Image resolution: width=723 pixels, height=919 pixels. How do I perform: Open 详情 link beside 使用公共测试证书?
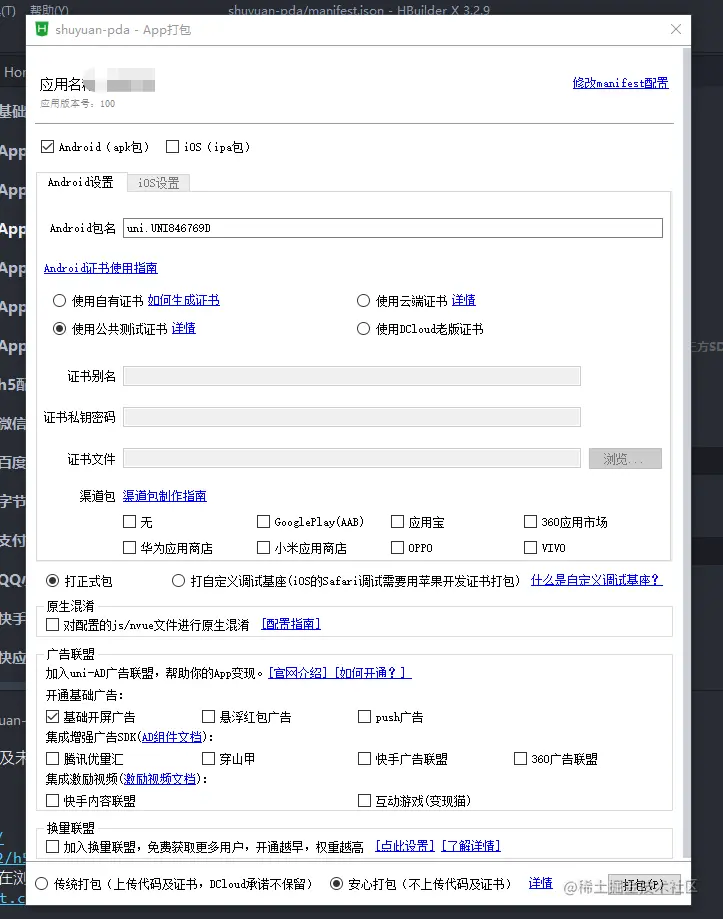183,328
